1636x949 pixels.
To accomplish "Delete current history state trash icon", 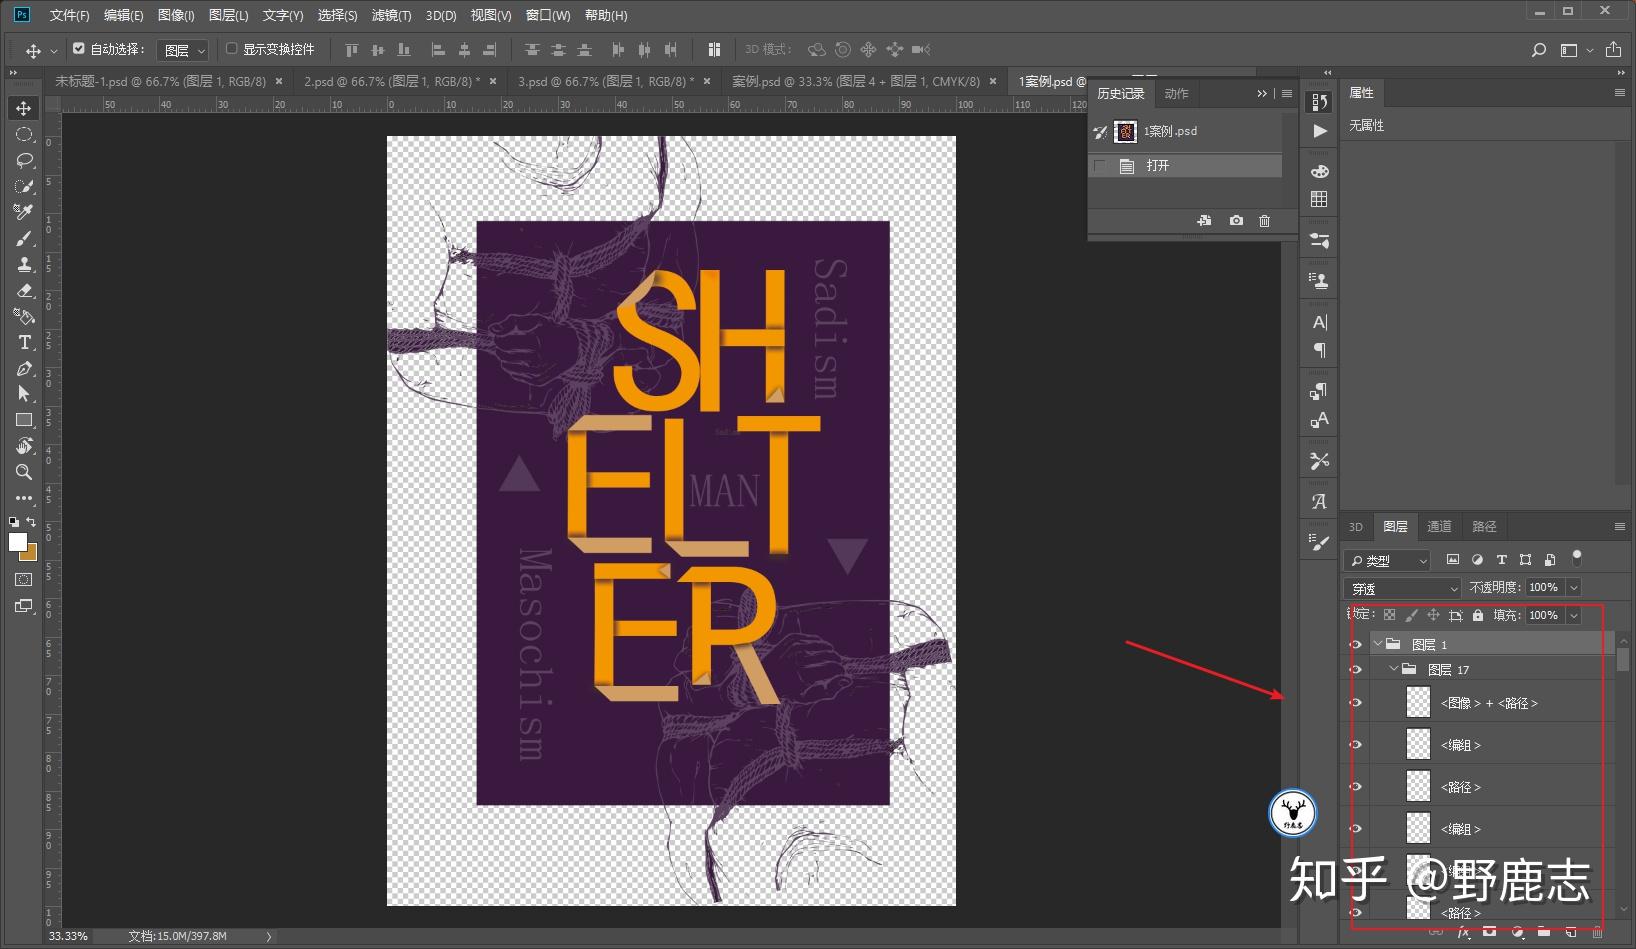I will 1264,220.
